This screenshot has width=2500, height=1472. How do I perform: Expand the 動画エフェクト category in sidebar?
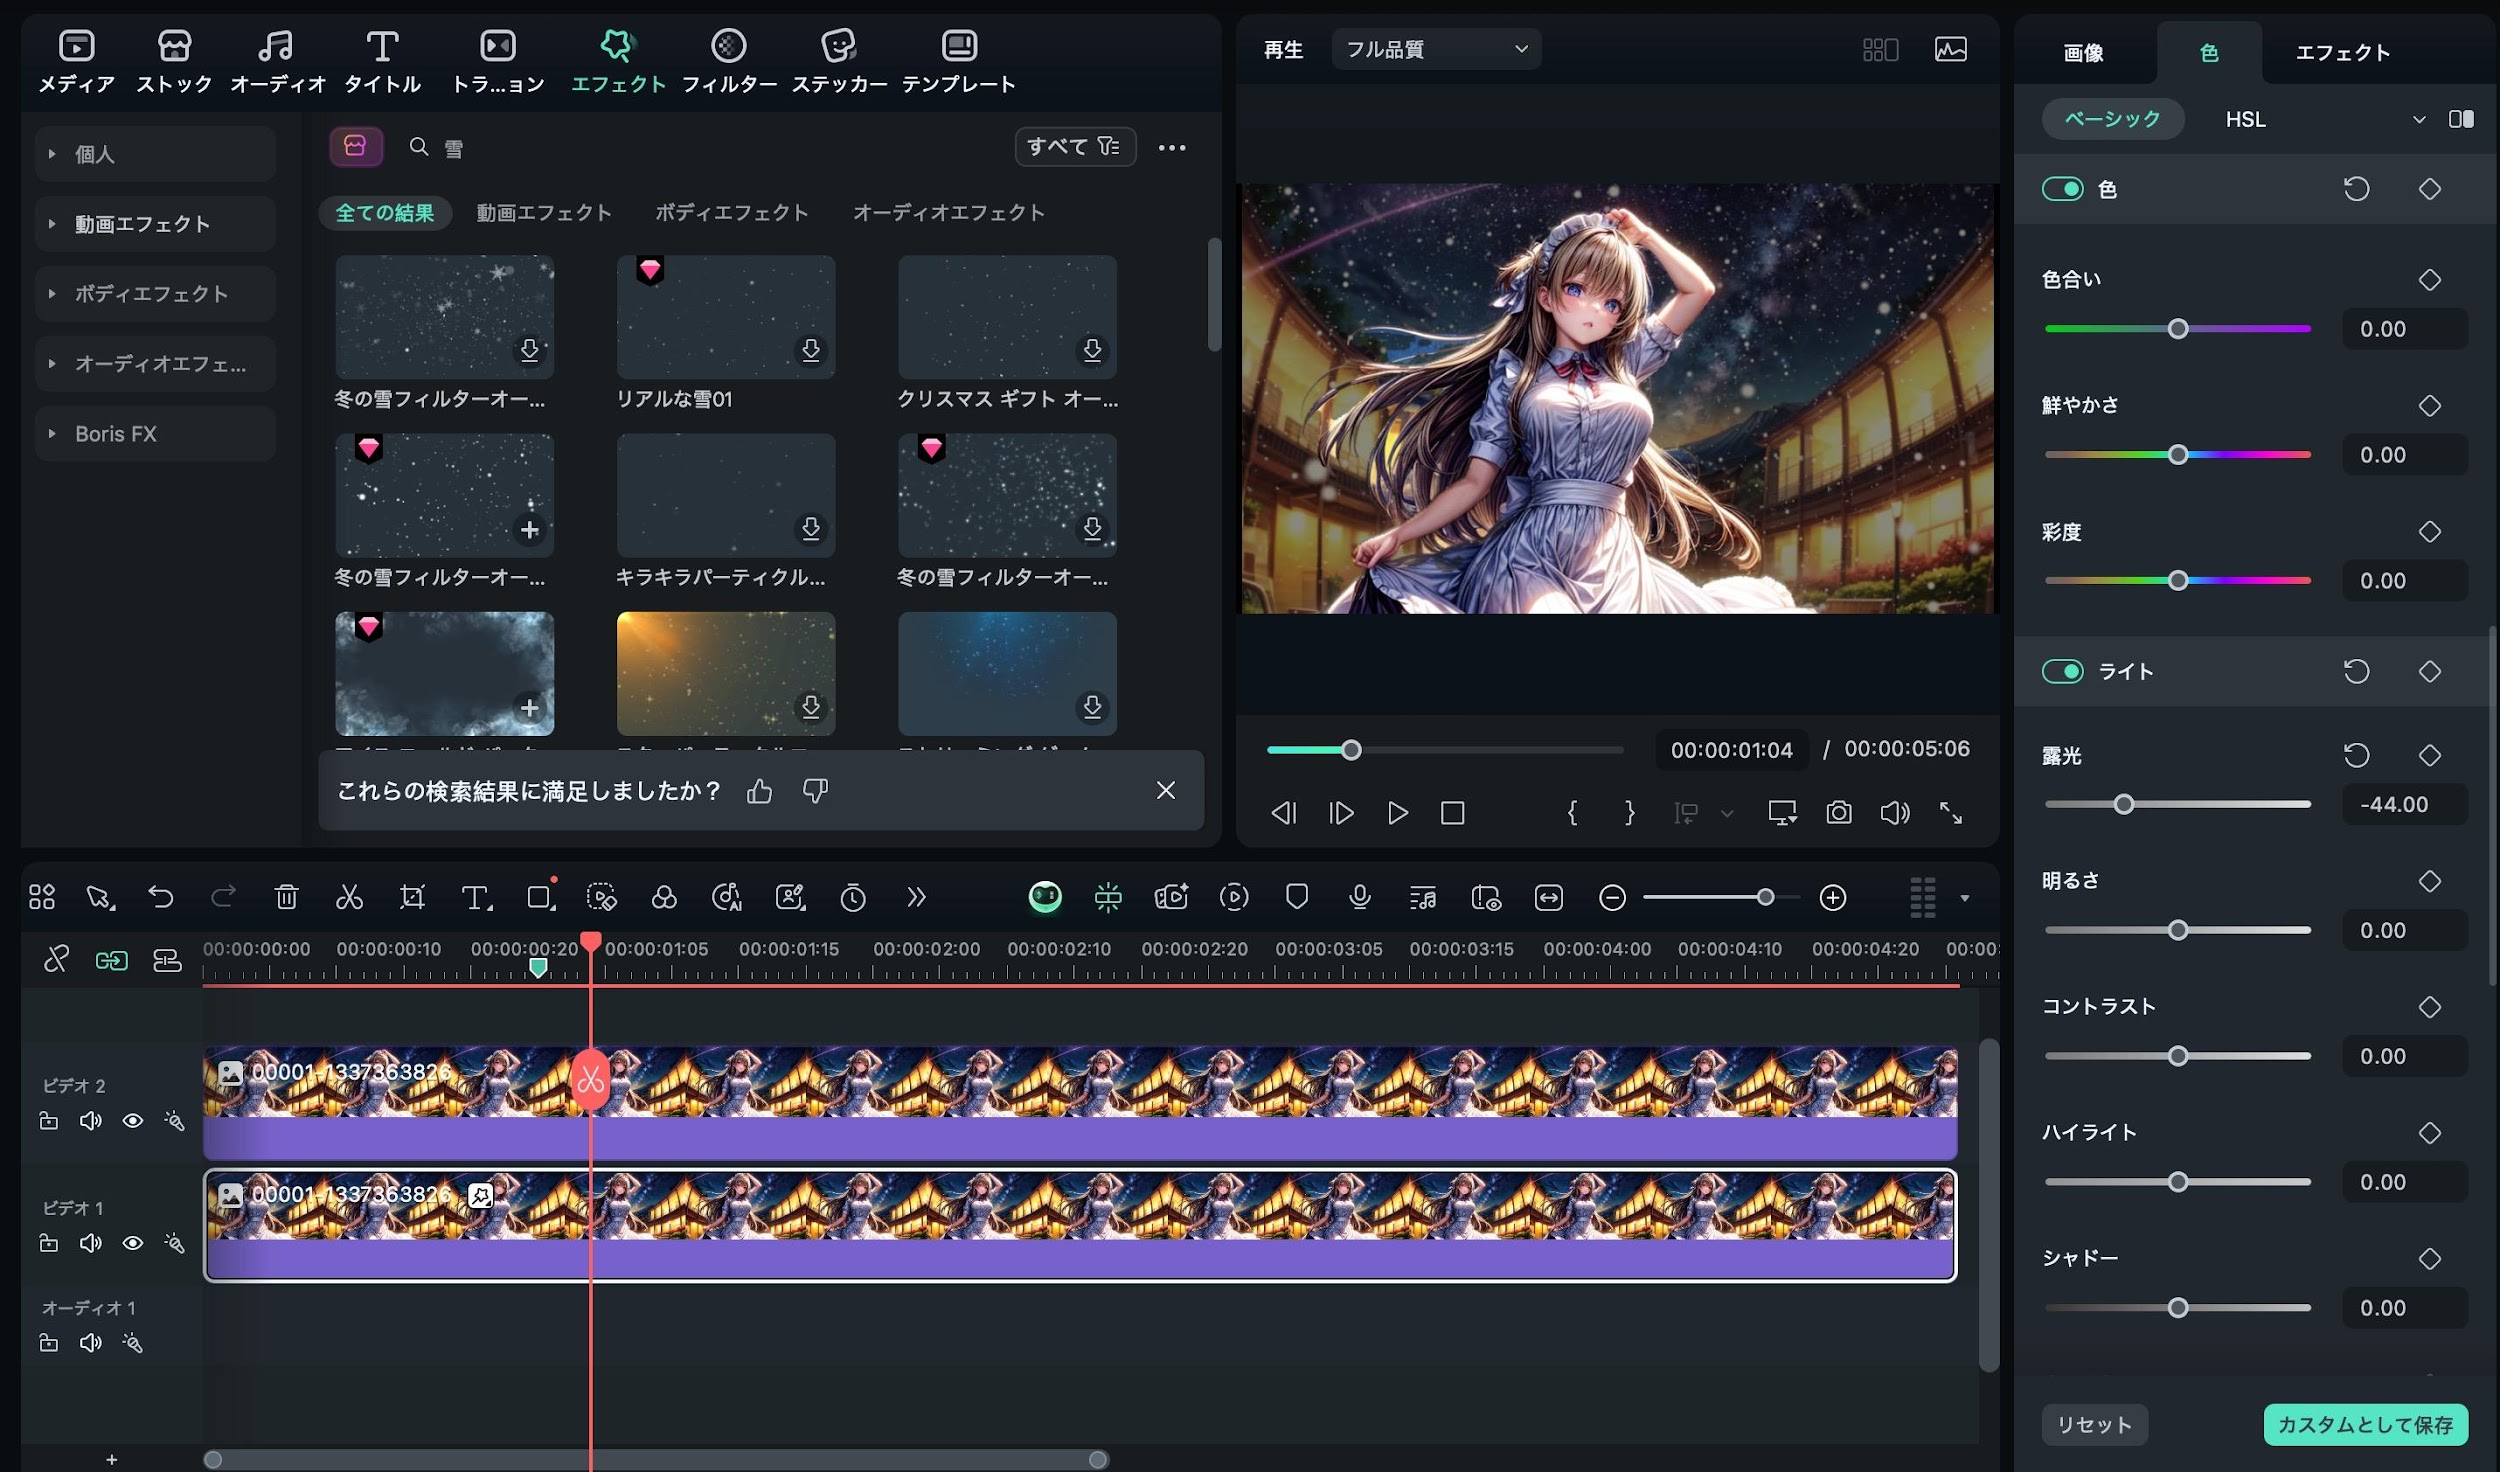pos(155,224)
